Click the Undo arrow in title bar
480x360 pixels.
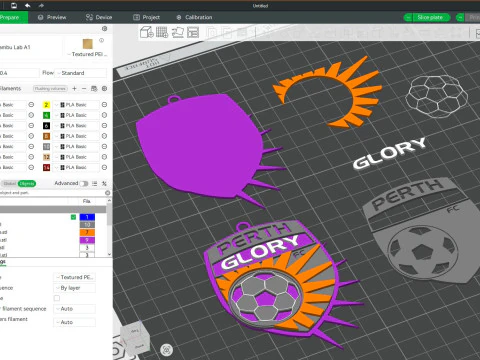(x=28, y=5)
